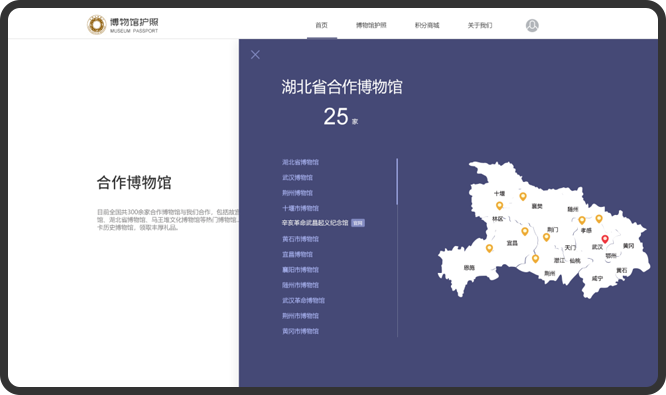Open 襄阳市博物馆 in the list
The width and height of the screenshot is (666, 395).
tap(300, 270)
